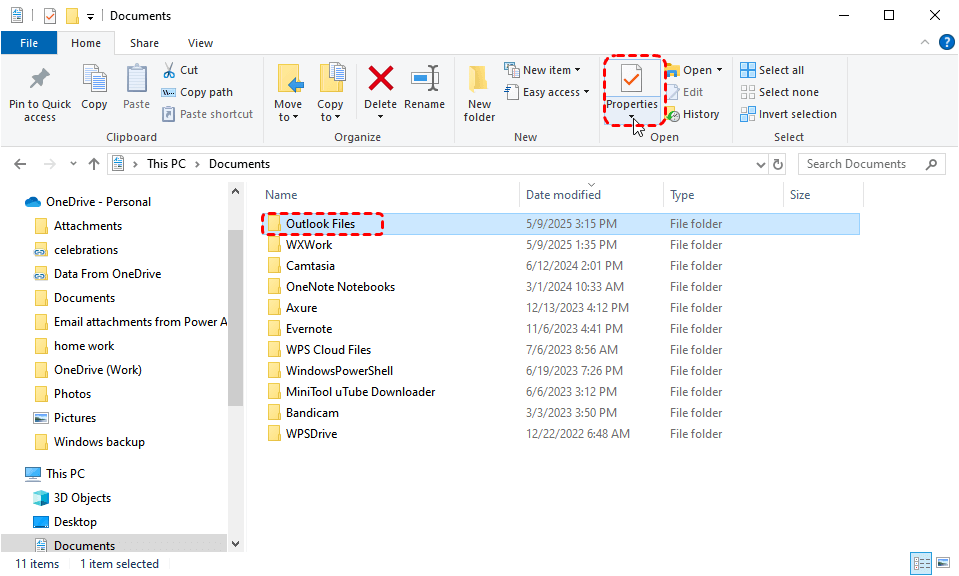
Task: Switch to the Share tab
Action: point(144,43)
